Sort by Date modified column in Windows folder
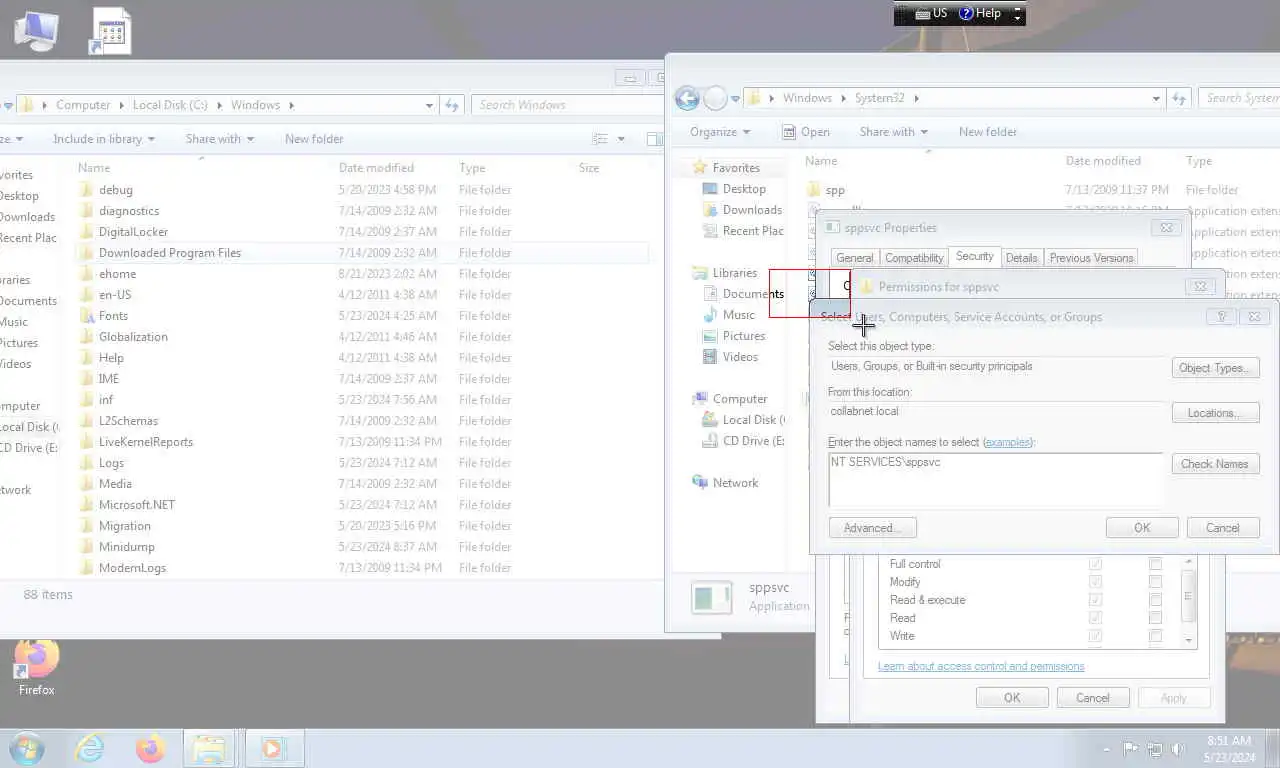This screenshot has width=1280, height=768. [x=376, y=168]
